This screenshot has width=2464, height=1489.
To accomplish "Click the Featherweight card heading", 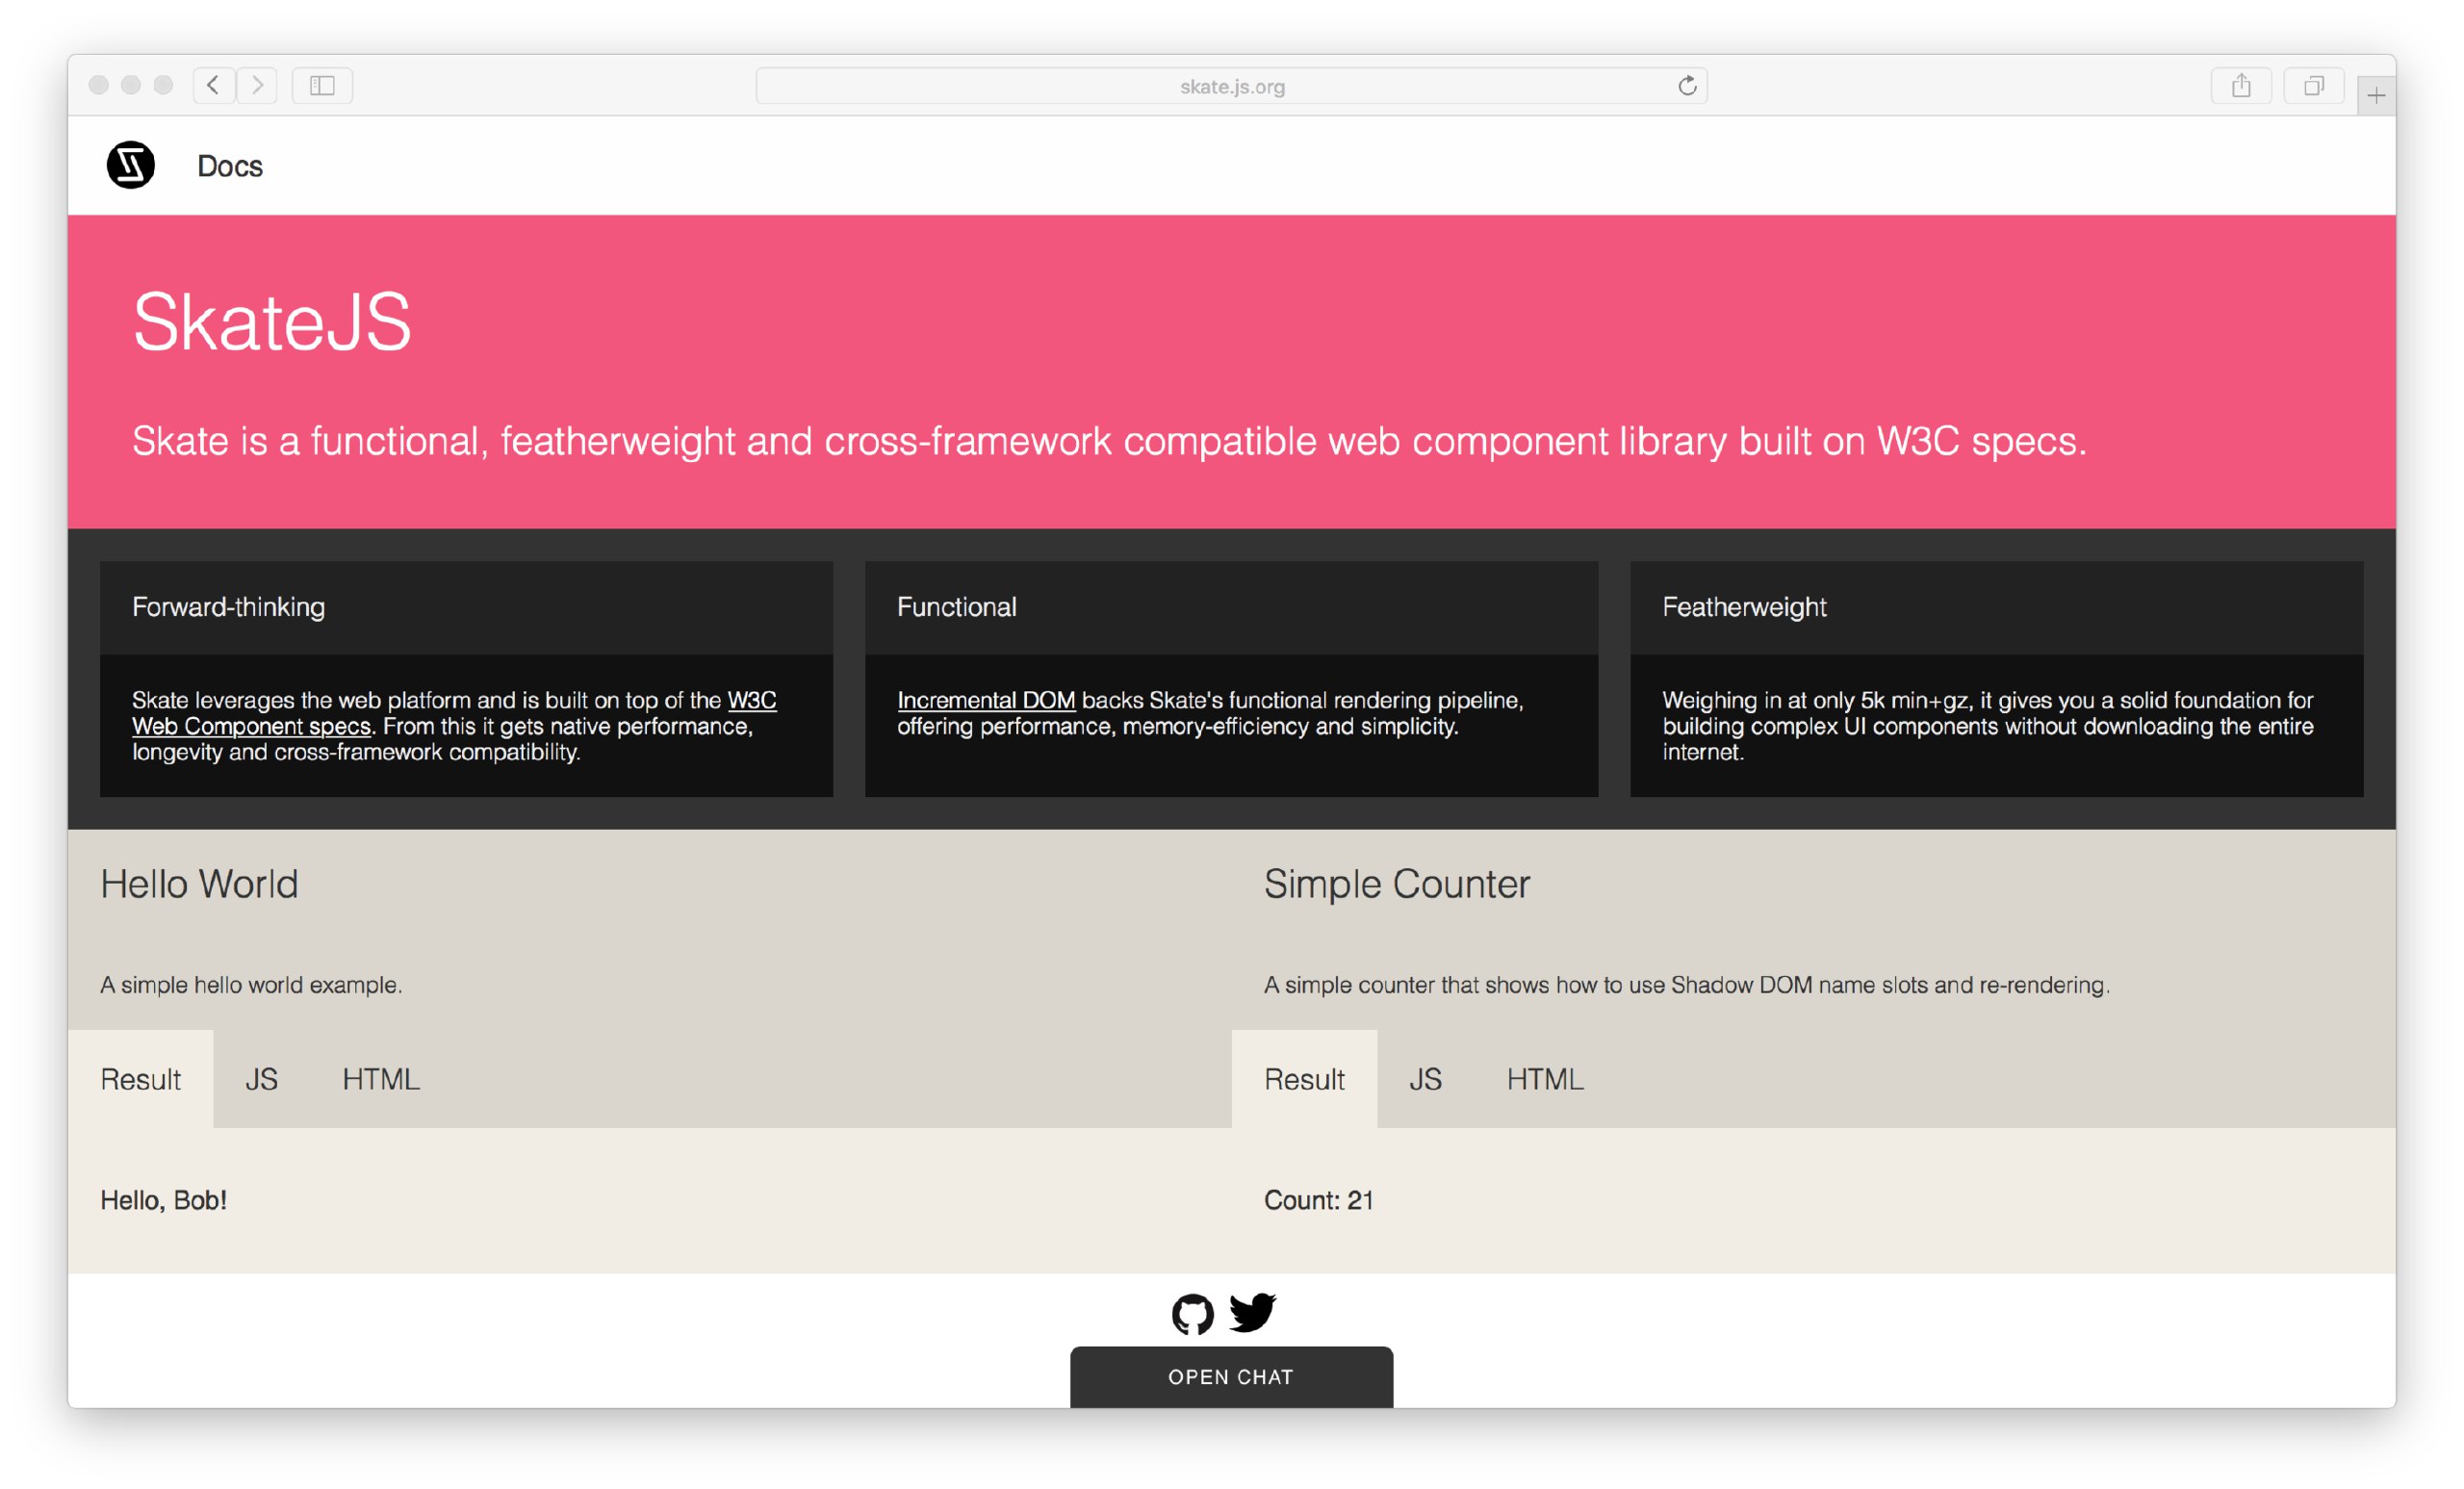I will tap(1744, 607).
